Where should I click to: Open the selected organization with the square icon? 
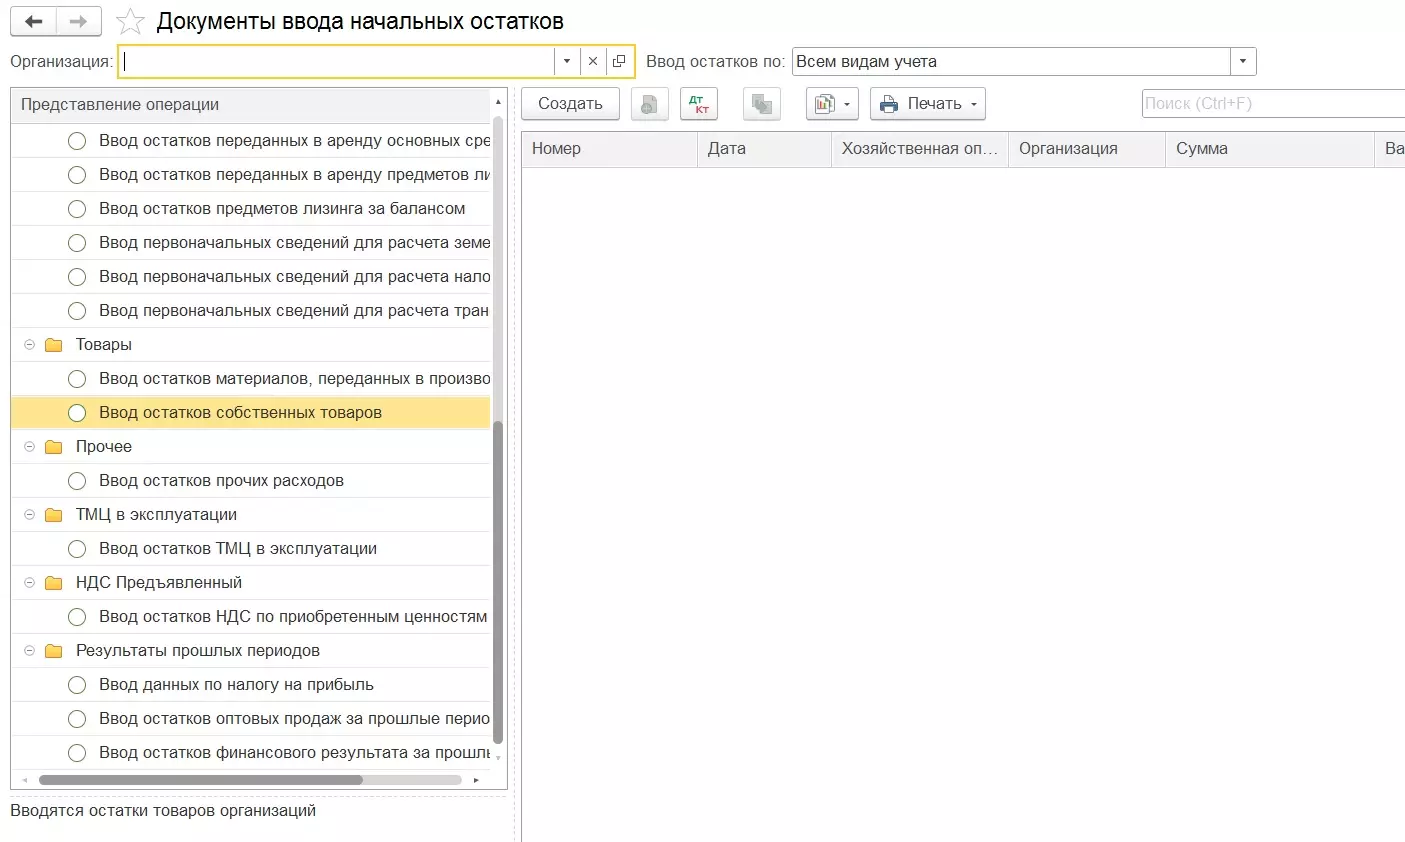619,61
